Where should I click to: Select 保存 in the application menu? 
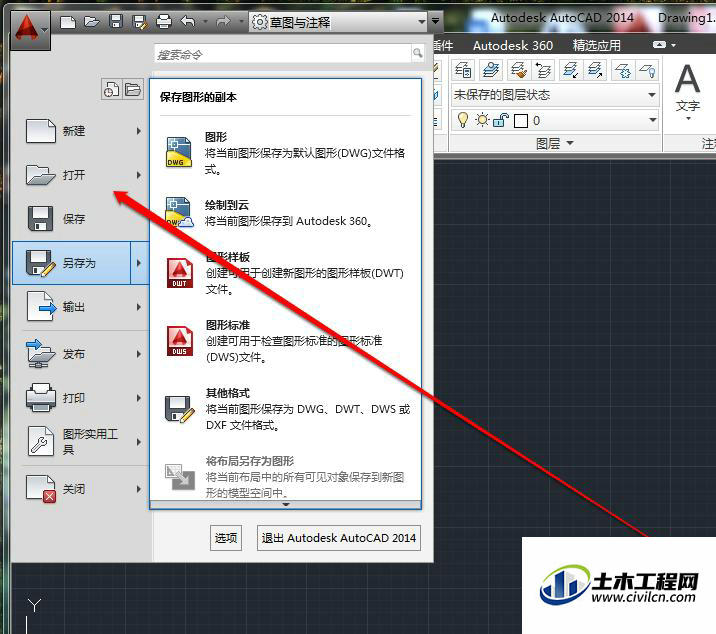pos(80,219)
